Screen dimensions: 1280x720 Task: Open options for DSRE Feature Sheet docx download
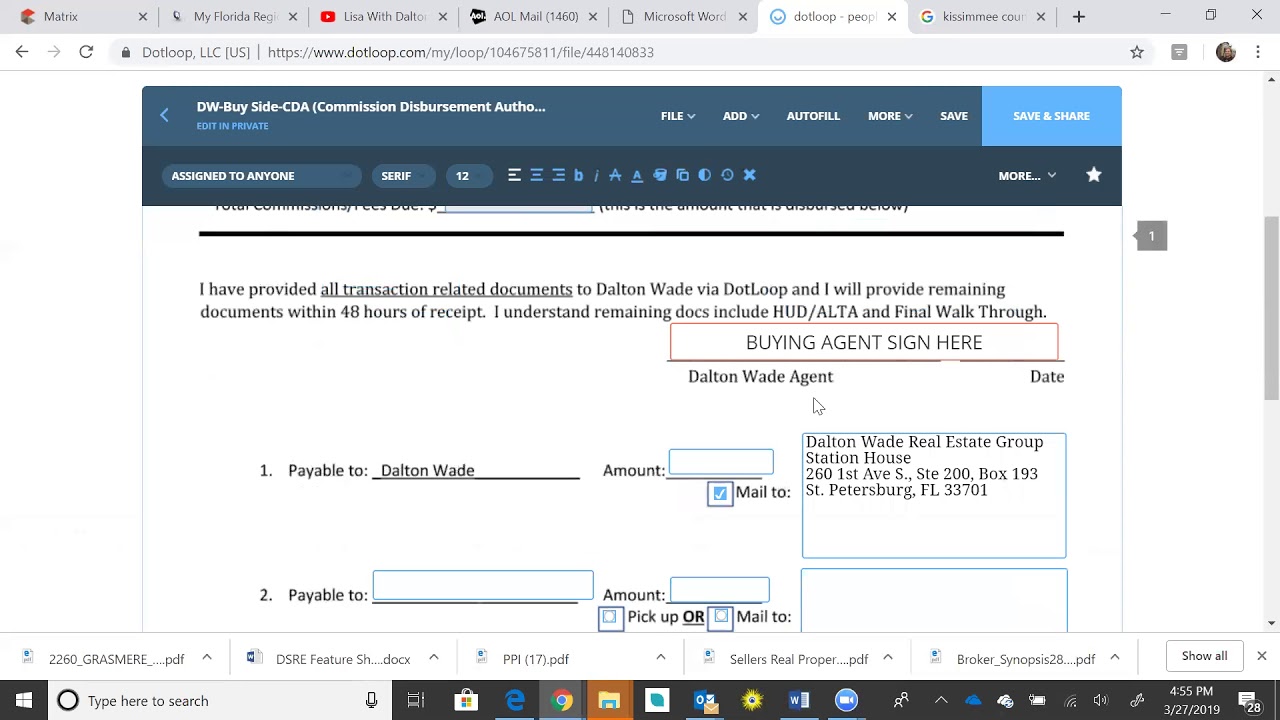point(434,657)
